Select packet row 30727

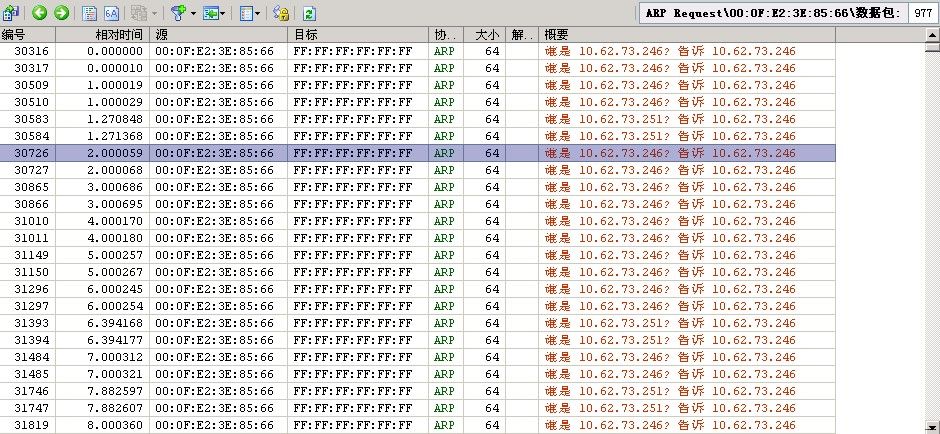click(x=417, y=170)
